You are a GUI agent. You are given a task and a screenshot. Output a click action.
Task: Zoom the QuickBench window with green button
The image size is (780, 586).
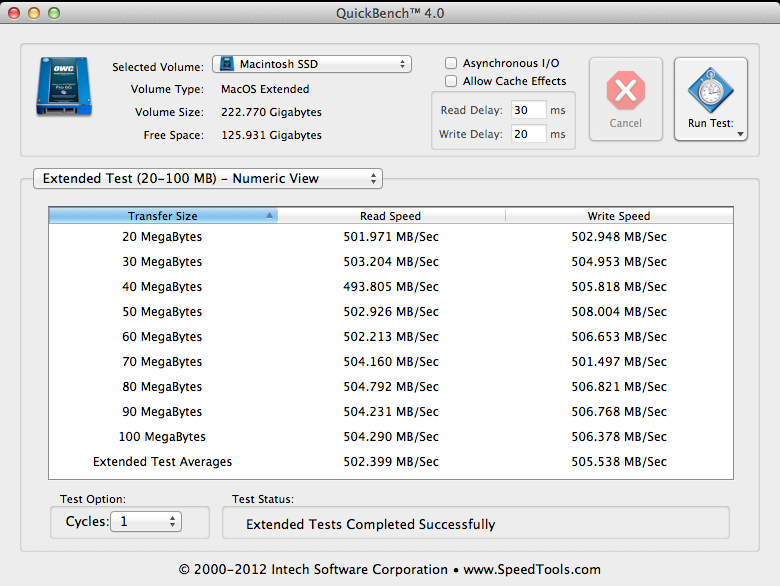[x=54, y=13]
